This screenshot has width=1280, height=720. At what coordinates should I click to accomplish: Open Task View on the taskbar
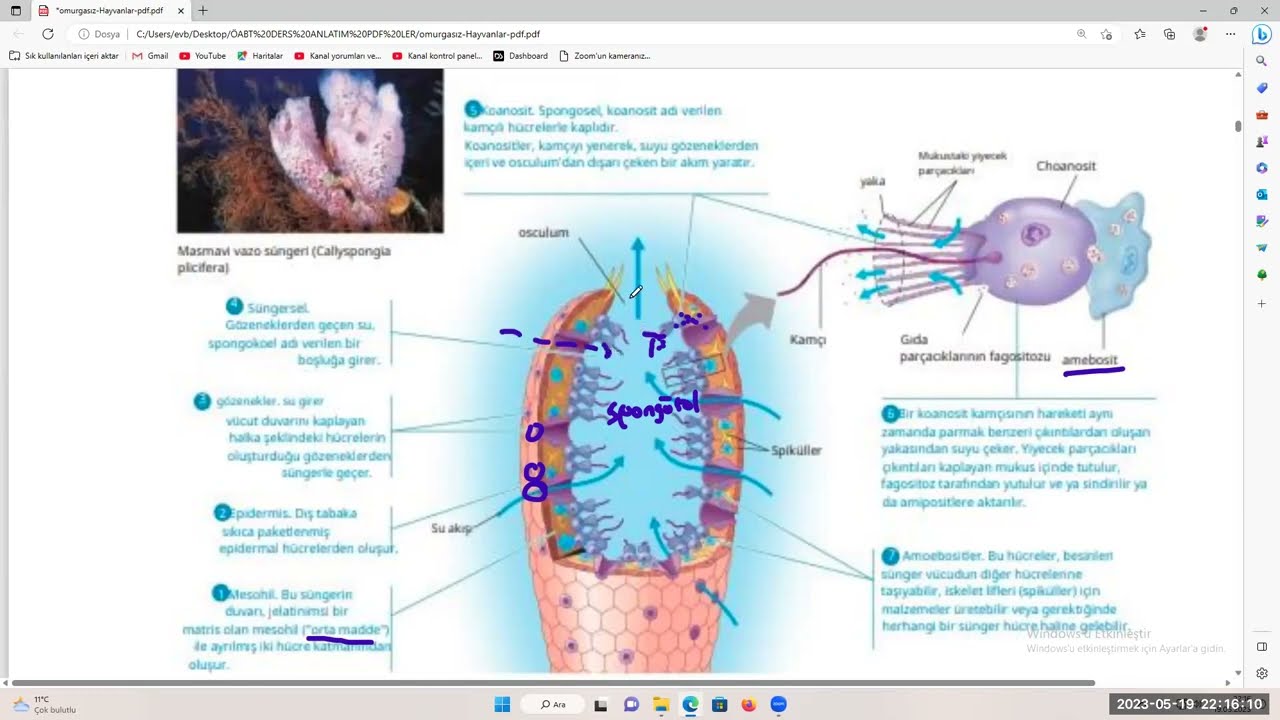pos(601,704)
